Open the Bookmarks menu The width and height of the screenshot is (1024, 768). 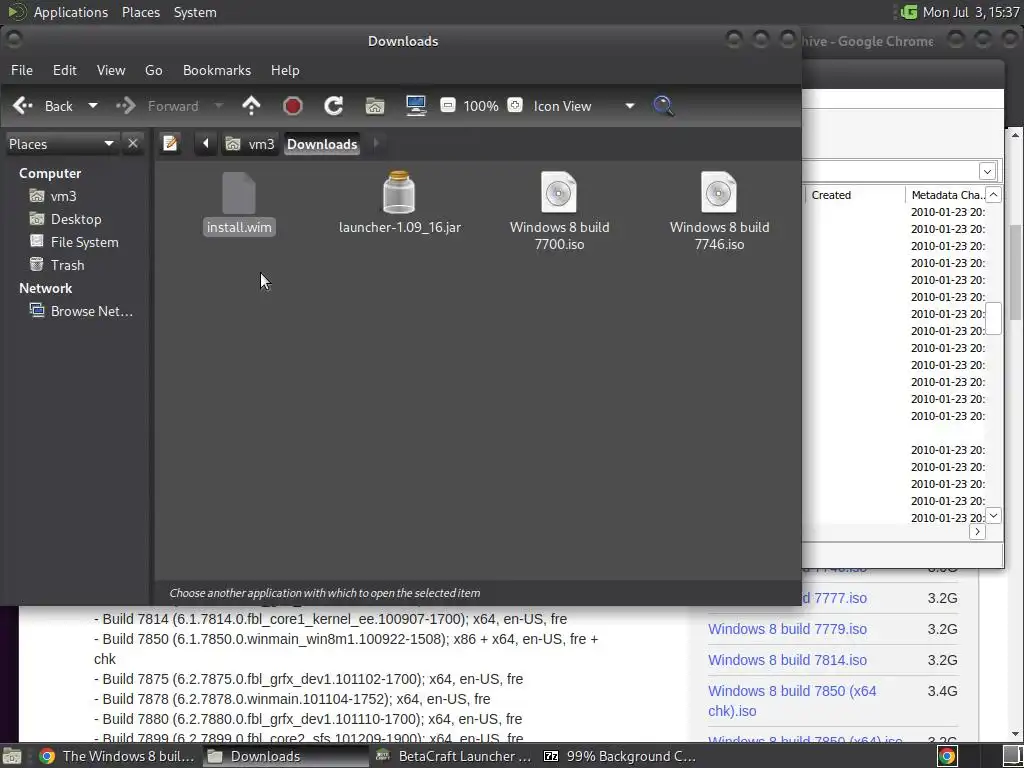(217, 70)
